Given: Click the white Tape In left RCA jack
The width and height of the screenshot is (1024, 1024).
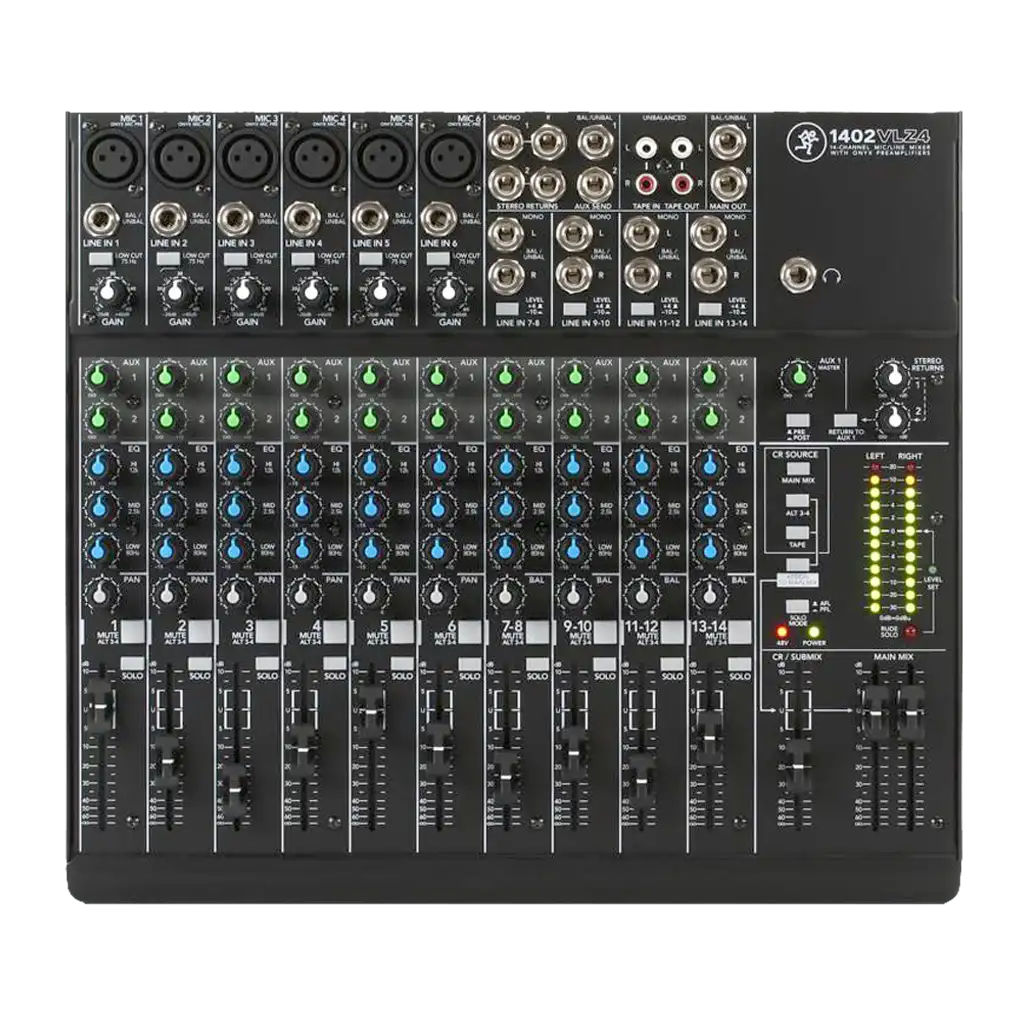Looking at the screenshot, I should click(x=645, y=149).
